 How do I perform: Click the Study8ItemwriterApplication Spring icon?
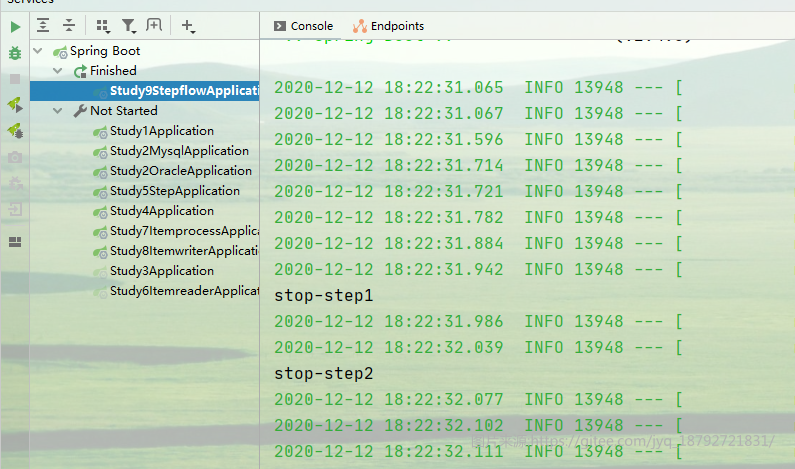coord(100,252)
